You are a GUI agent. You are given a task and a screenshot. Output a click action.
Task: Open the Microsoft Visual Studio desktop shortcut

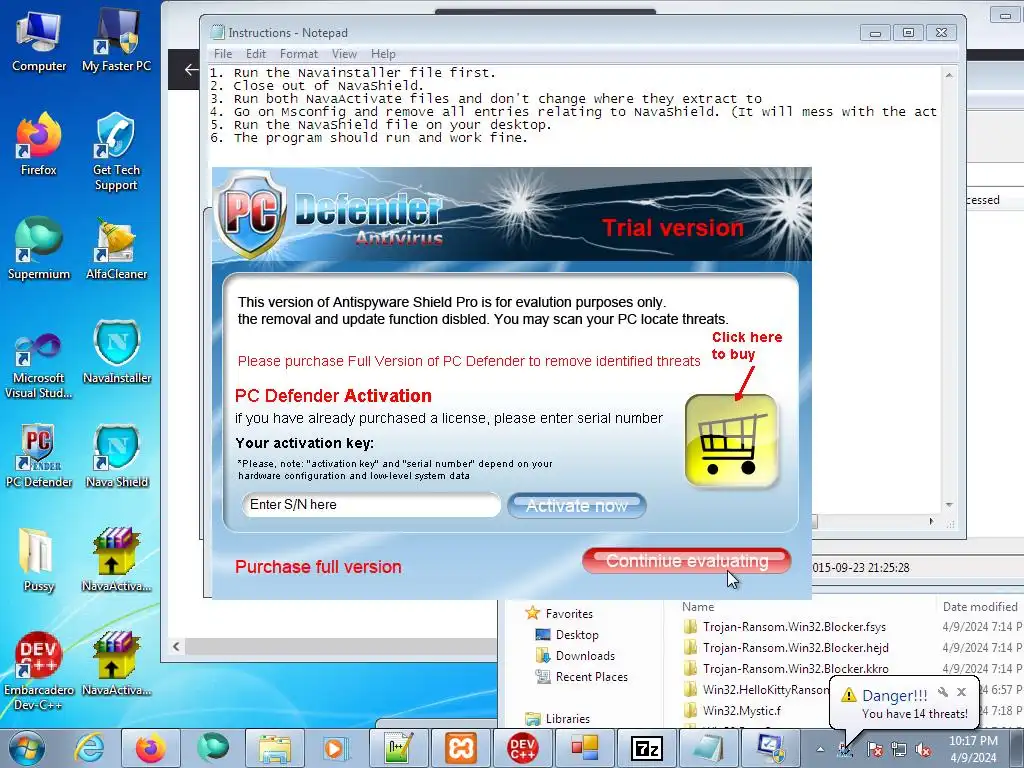(39, 366)
